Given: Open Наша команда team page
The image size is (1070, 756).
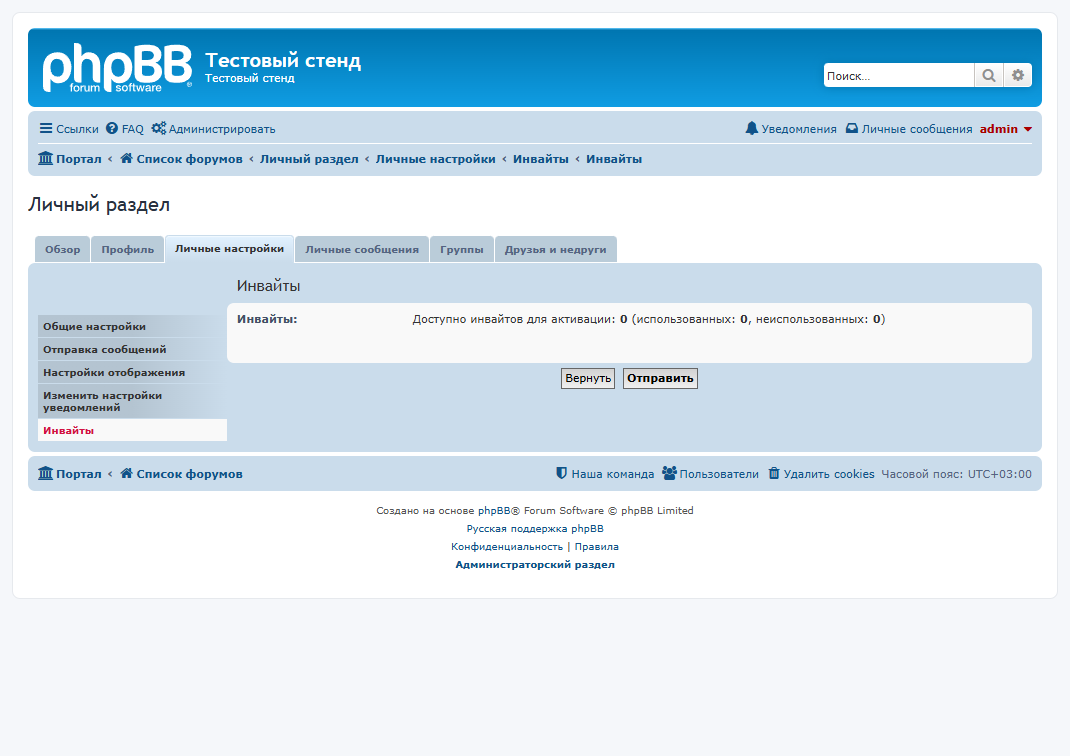Looking at the screenshot, I should [x=605, y=474].
